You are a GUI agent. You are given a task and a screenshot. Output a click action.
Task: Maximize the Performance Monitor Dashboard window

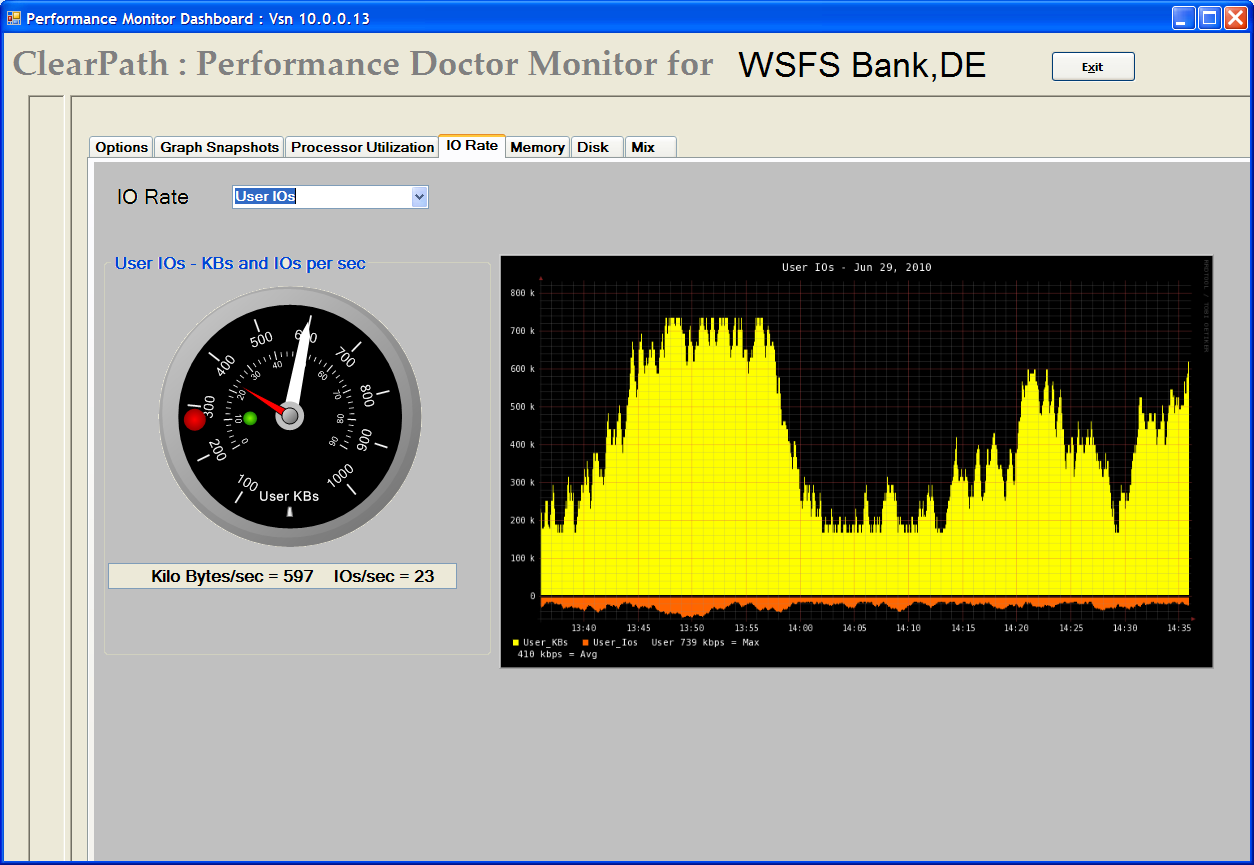coord(1210,18)
